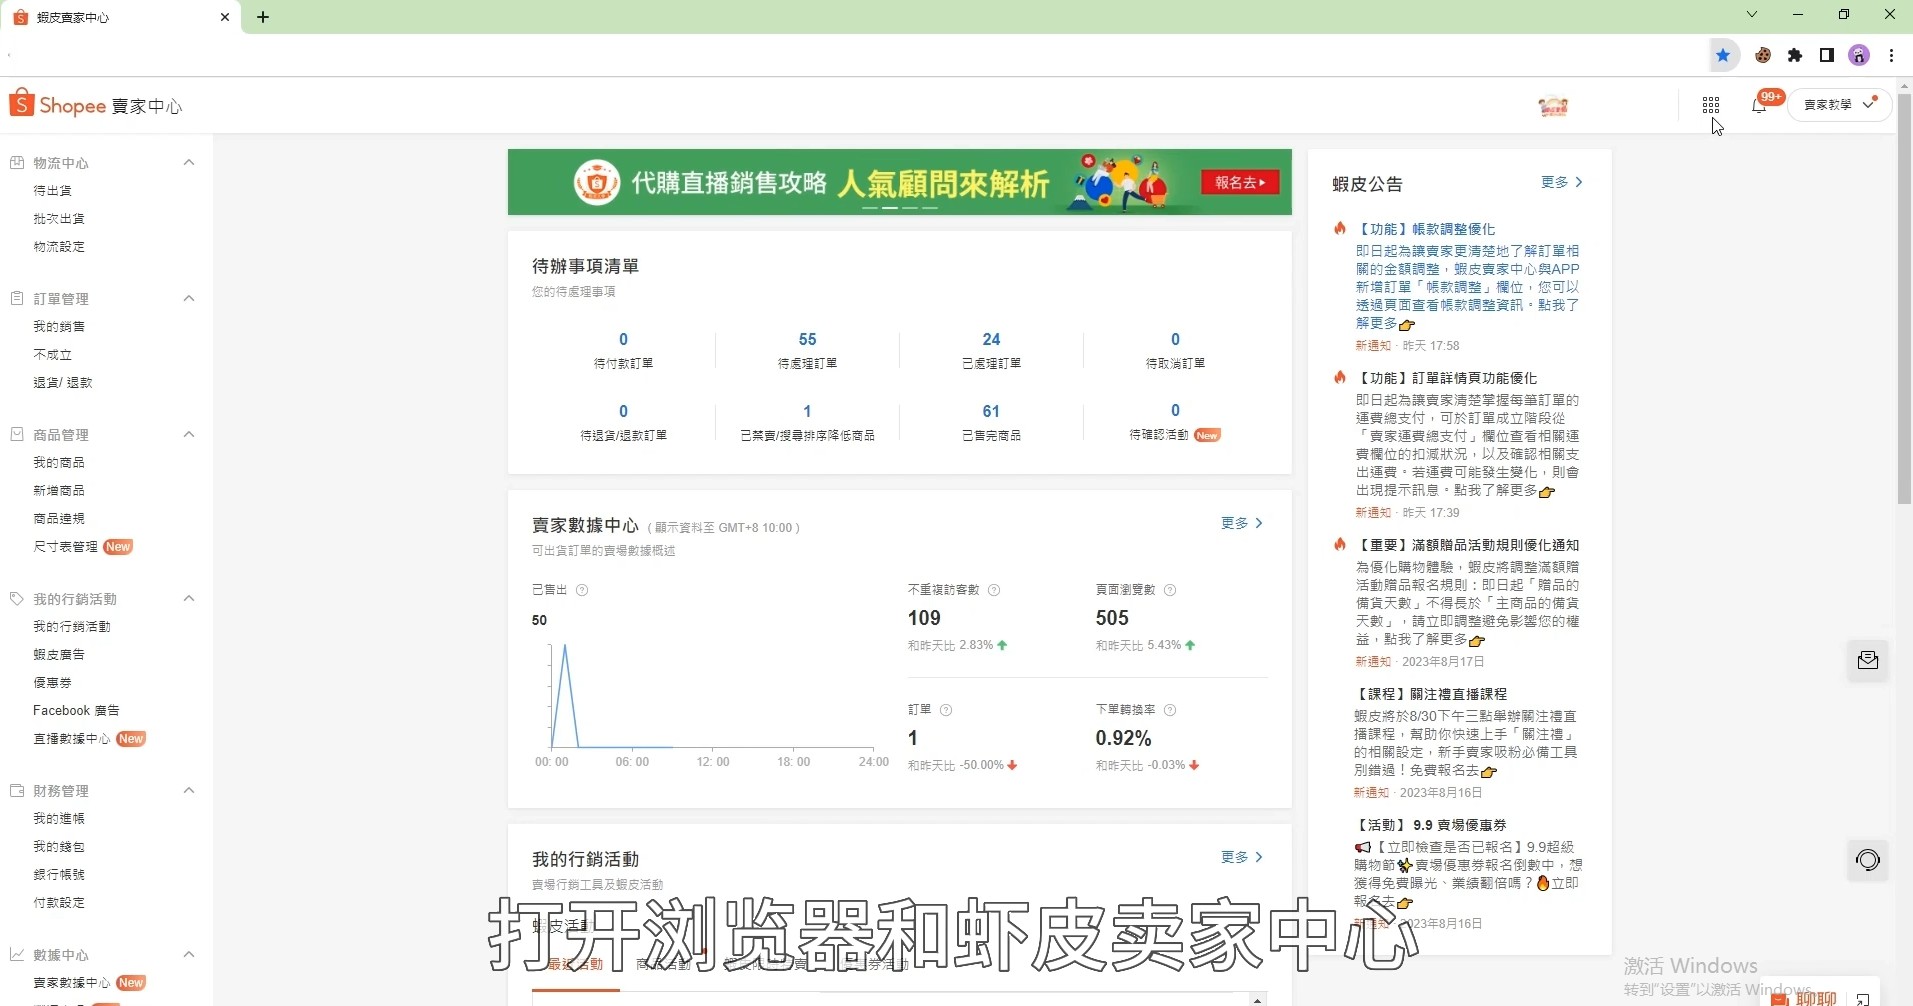Image resolution: width=1913 pixels, height=1006 pixels.
Task: Click the 報名去 button on banner
Action: tap(1240, 182)
